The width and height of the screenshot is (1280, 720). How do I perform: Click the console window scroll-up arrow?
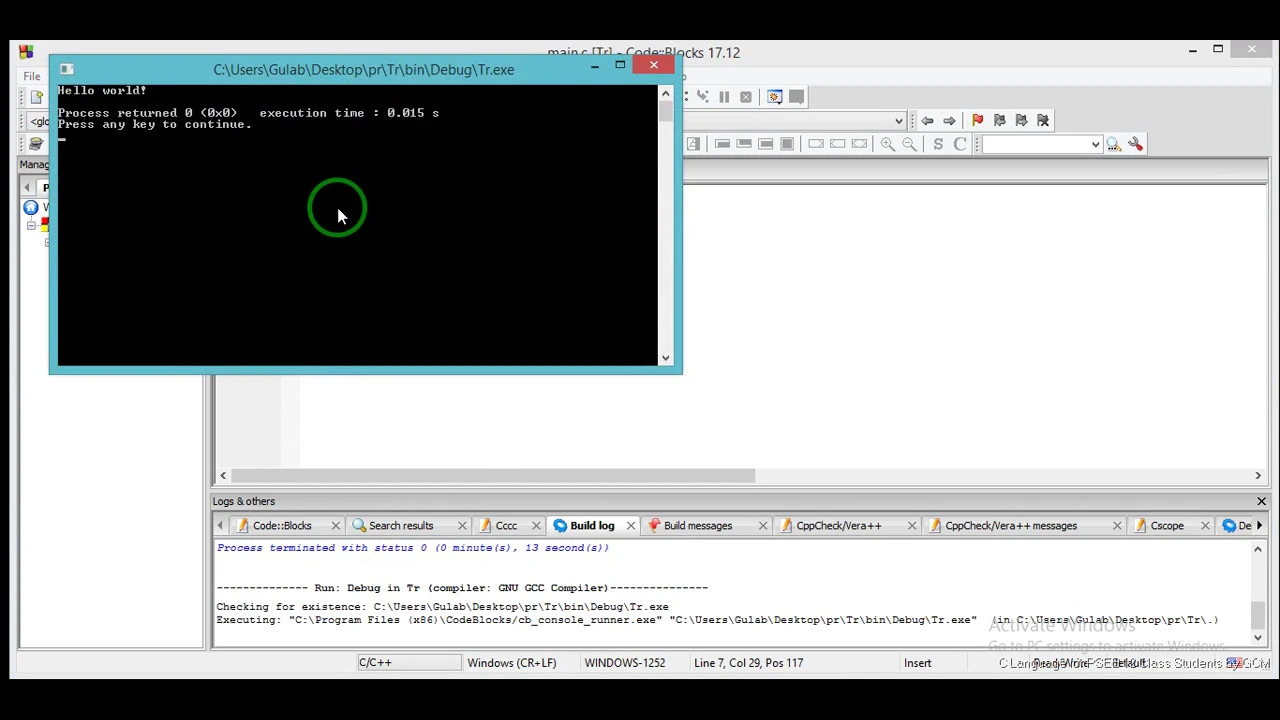(665, 93)
